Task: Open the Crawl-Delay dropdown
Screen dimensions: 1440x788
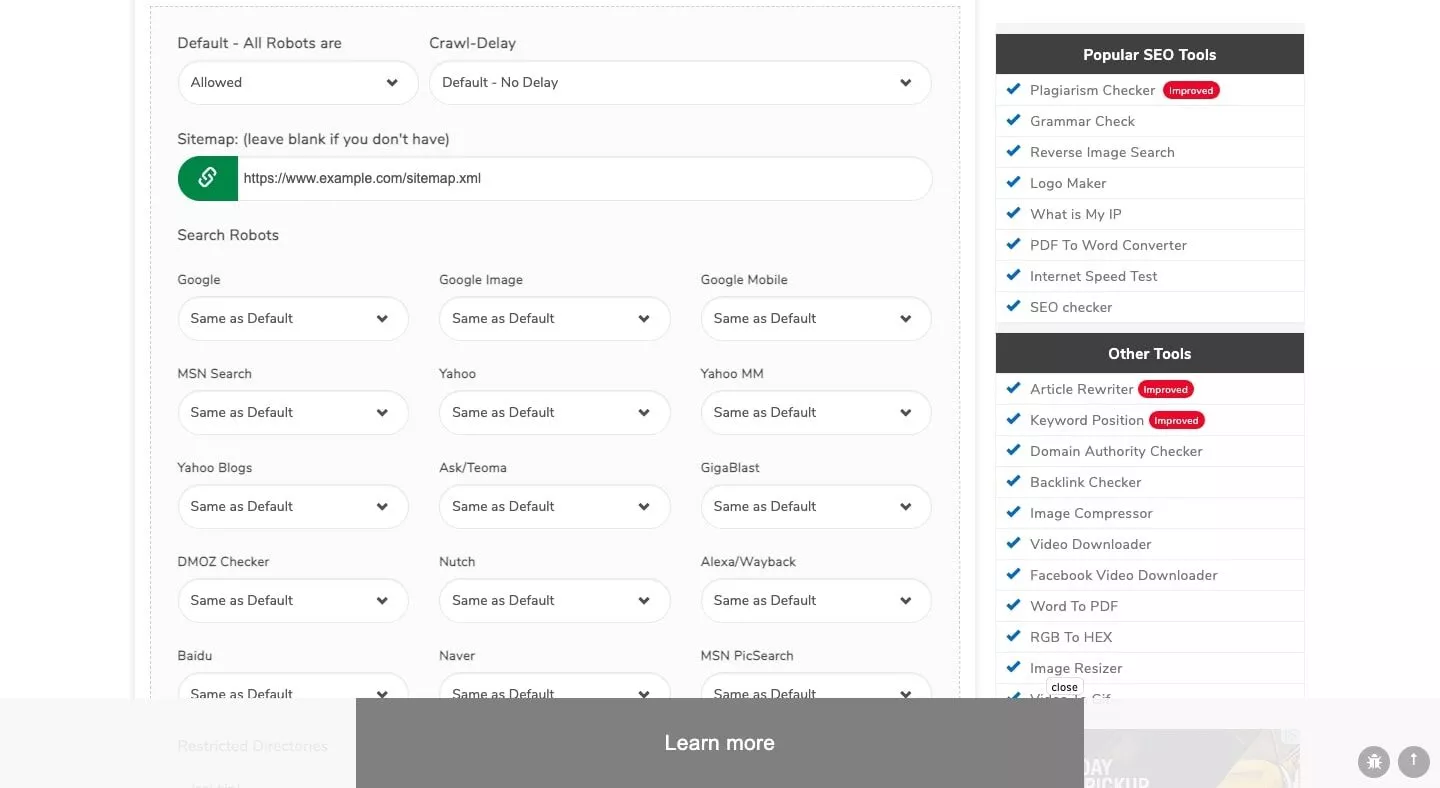Action: click(680, 82)
